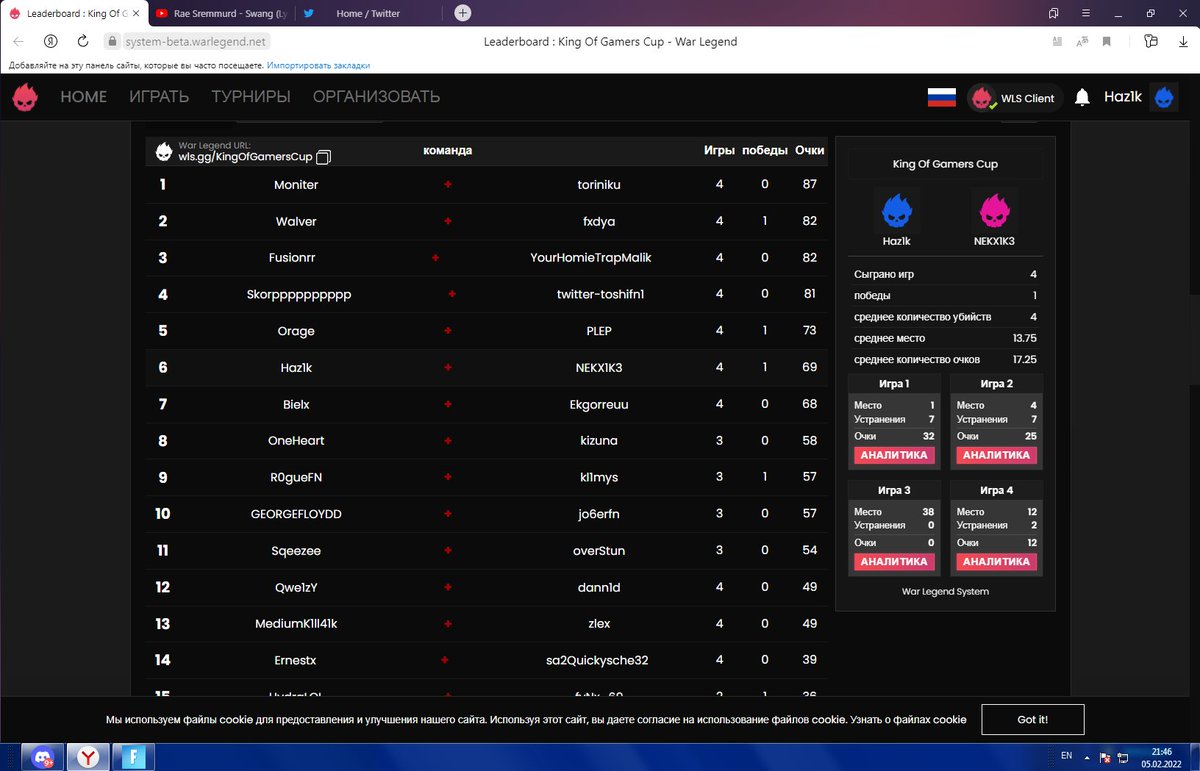
Task: Click player name GEORGEFLOYDD
Action: pyautogui.click(x=296, y=514)
